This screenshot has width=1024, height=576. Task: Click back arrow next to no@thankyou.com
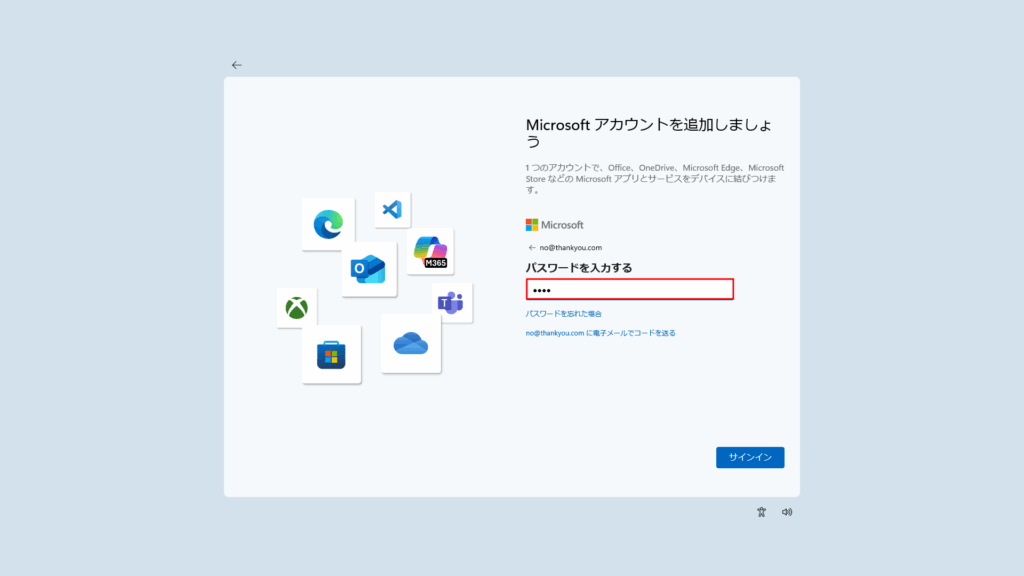[532, 248]
